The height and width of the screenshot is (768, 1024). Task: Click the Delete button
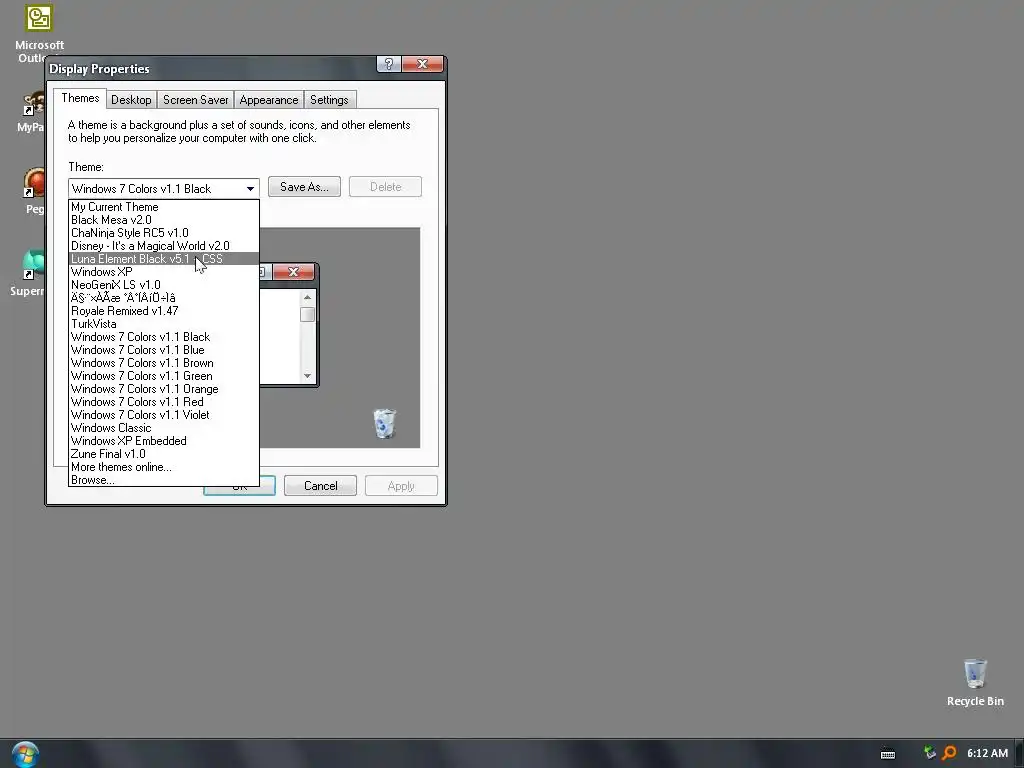pyautogui.click(x=385, y=187)
